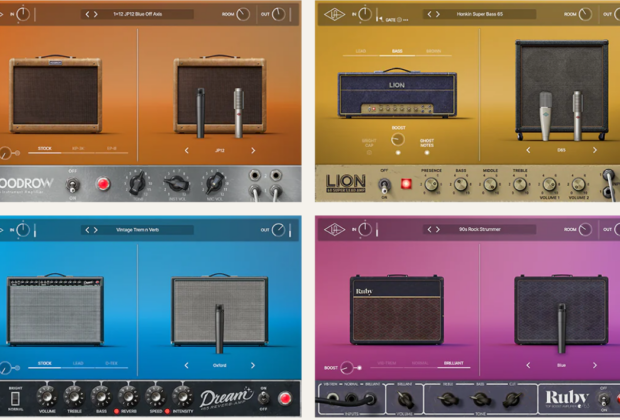The image size is (620, 420).
Task: Go to previous preset in Dream header
Action: [87, 230]
